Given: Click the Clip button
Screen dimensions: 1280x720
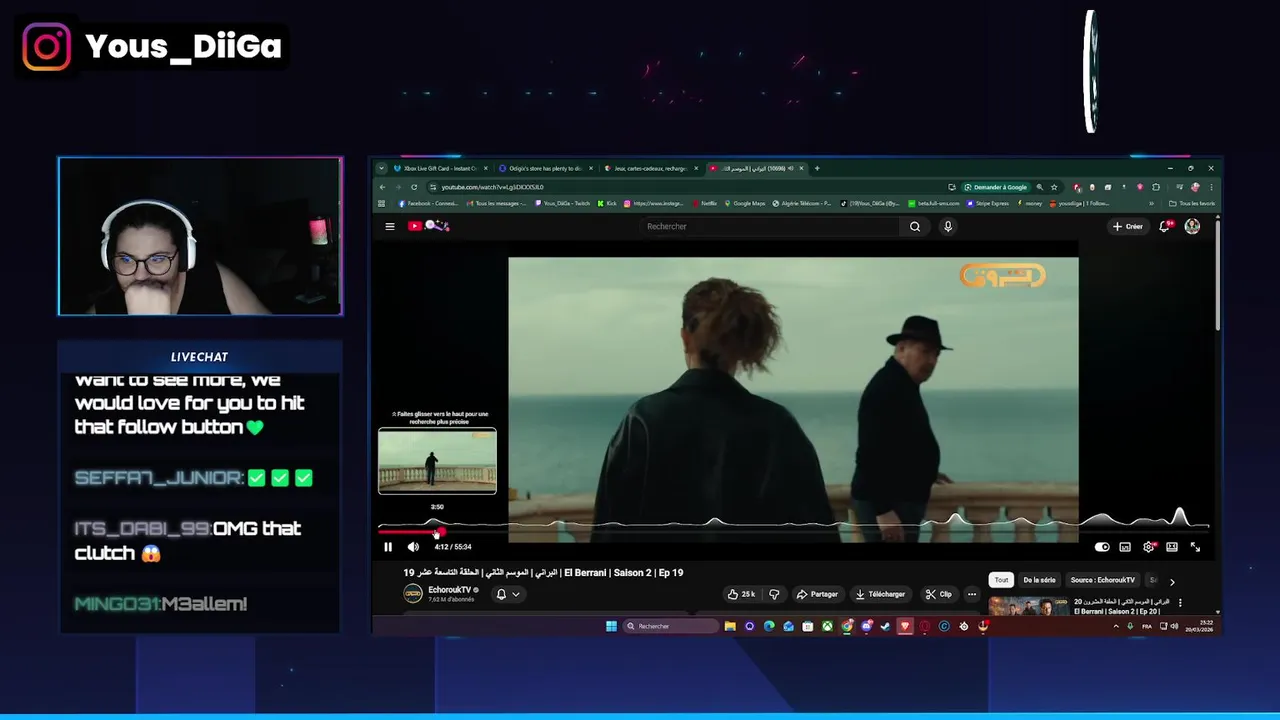Looking at the screenshot, I should [x=938, y=594].
